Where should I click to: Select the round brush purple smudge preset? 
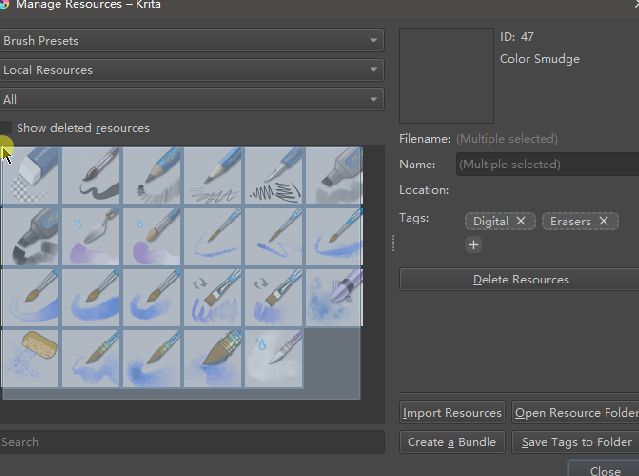point(152,236)
